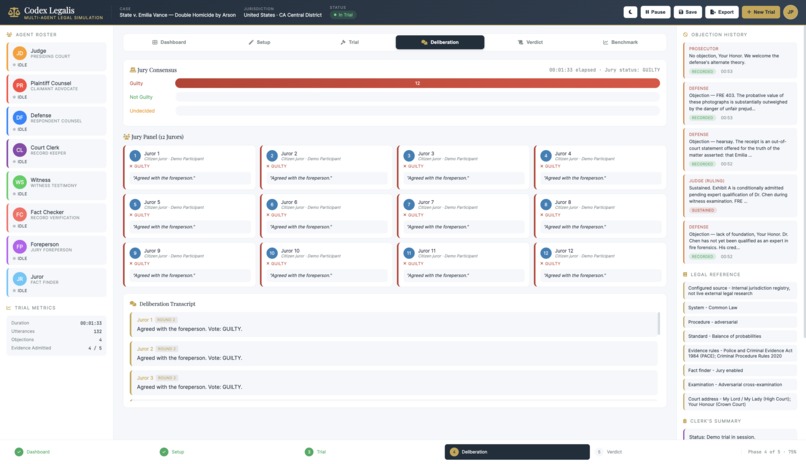Select Deliberation step in bottom stepper
Screen dimensions: 806x464
pyautogui.click(x=517, y=452)
